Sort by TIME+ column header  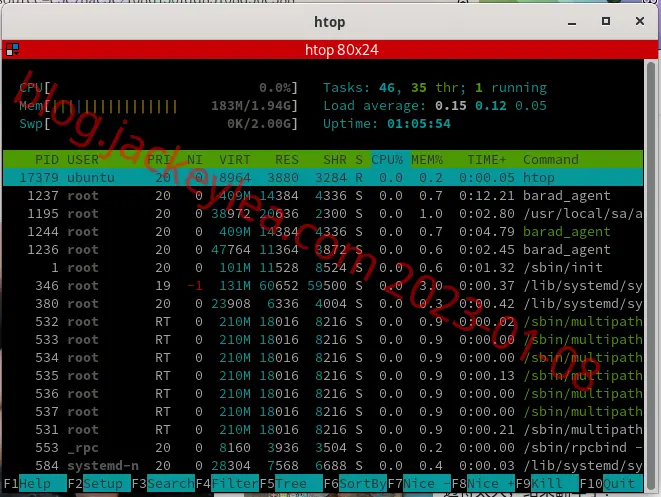click(487, 160)
